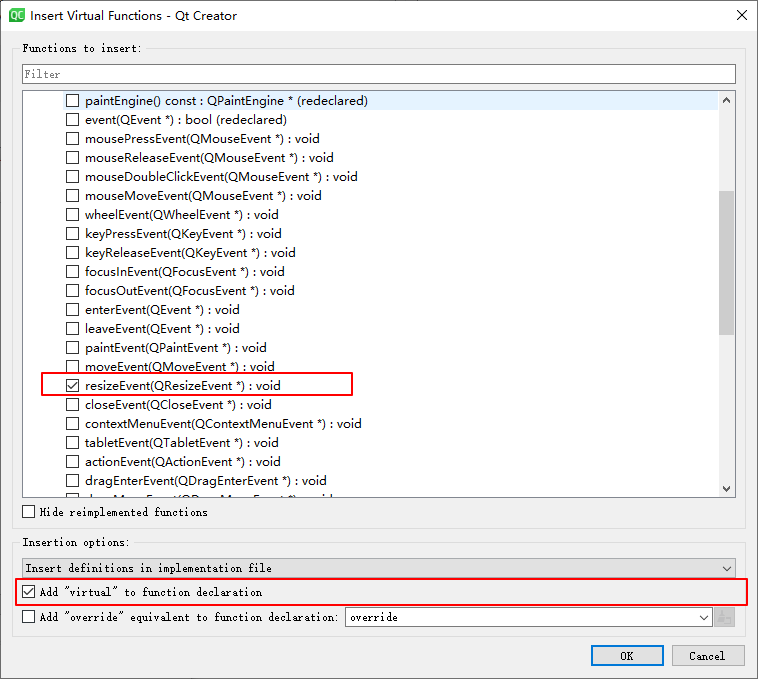This screenshot has width=758, height=679.
Task: Enable Add "override" equivalent checkbox
Action: [x=29, y=617]
